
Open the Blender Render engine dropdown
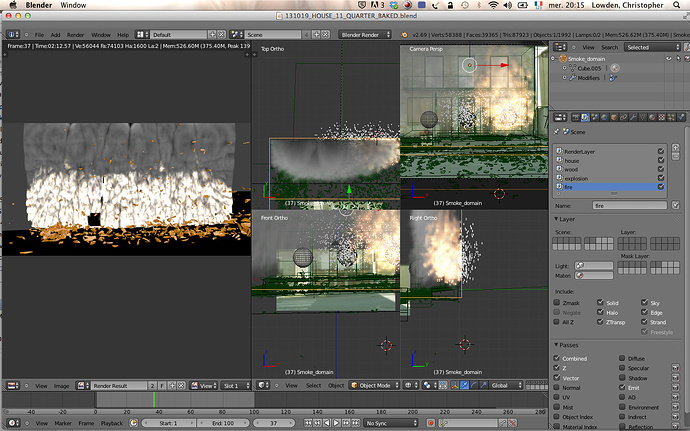point(365,34)
